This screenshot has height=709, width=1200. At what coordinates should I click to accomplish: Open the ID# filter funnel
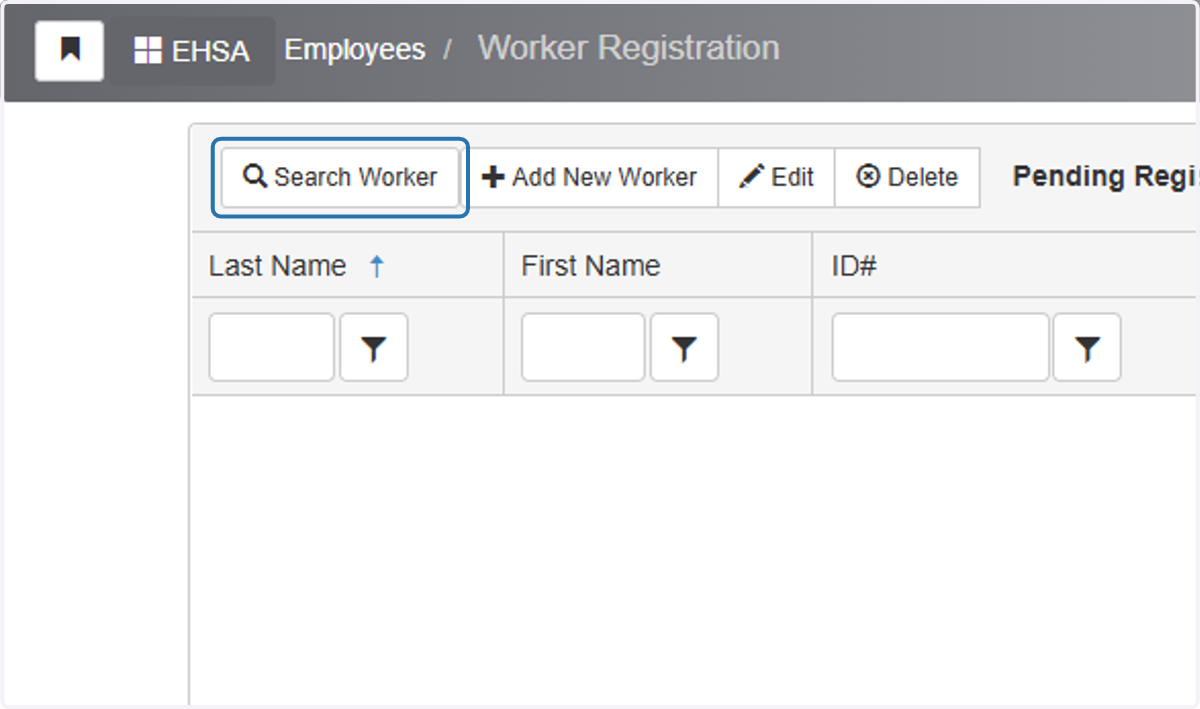(1087, 347)
